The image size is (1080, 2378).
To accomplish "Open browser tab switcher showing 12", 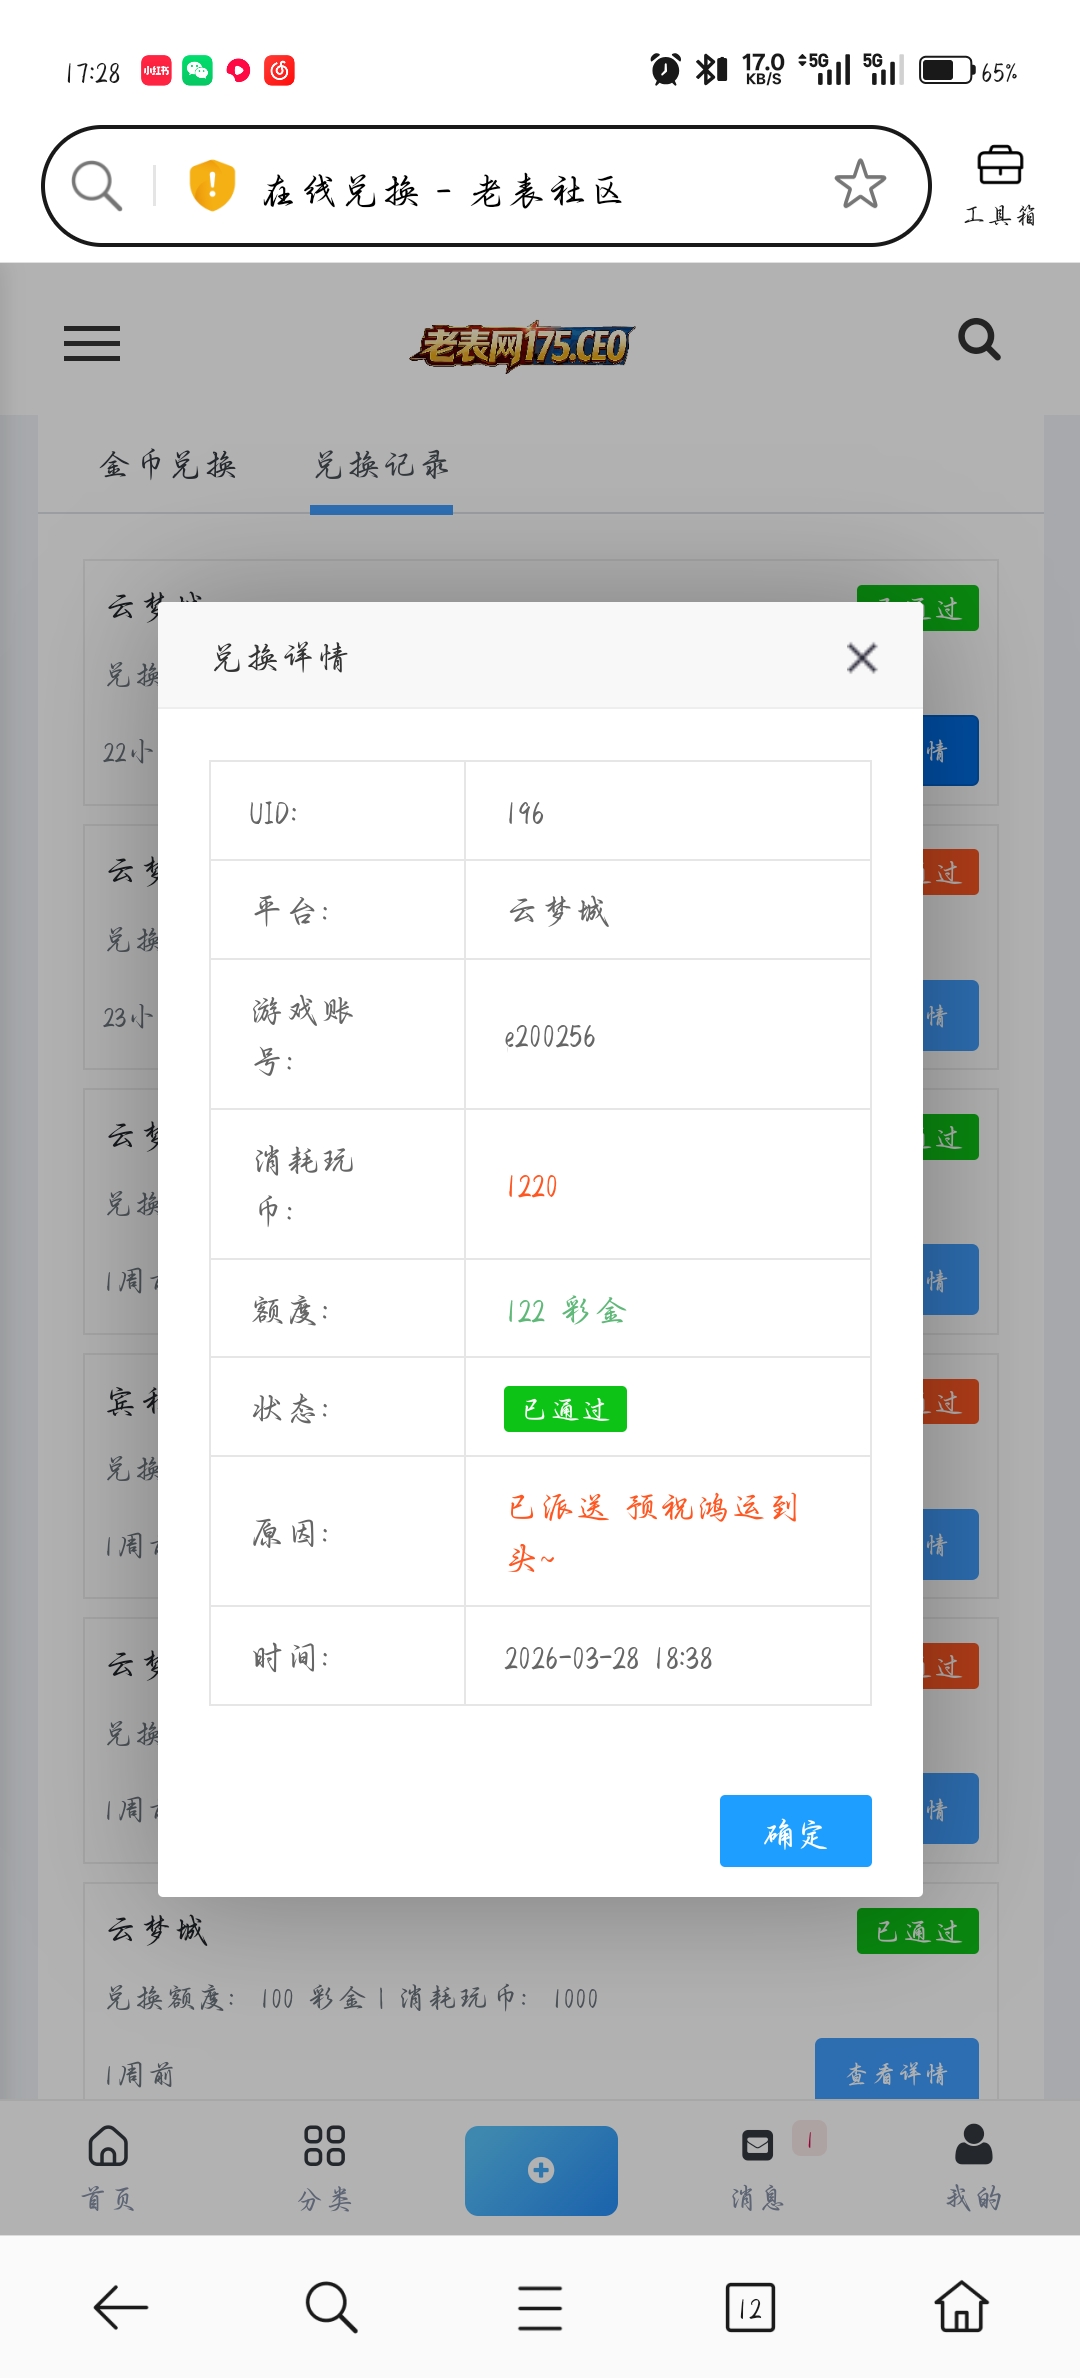I will coord(750,2307).
